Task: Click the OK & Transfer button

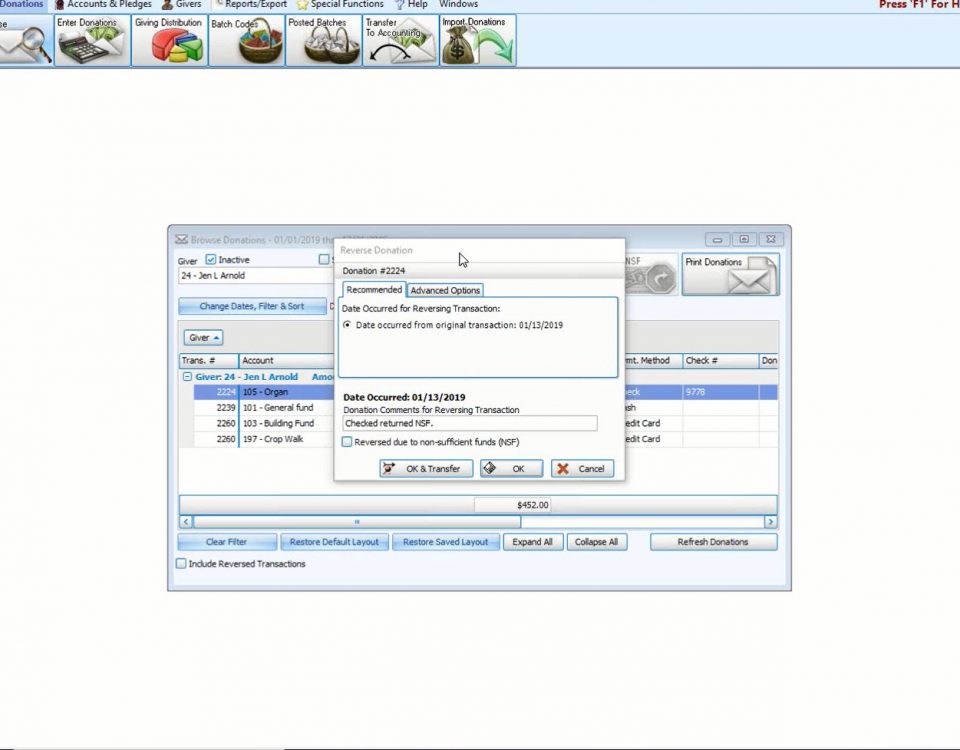Action: tap(426, 468)
